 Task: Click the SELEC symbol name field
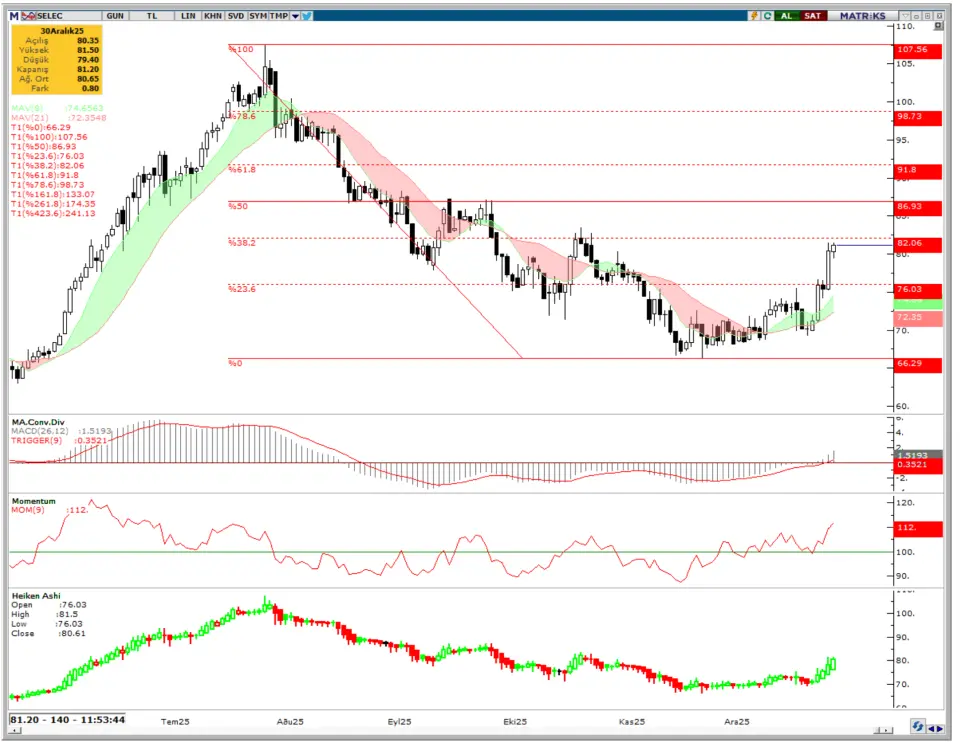(x=52, y=16)
